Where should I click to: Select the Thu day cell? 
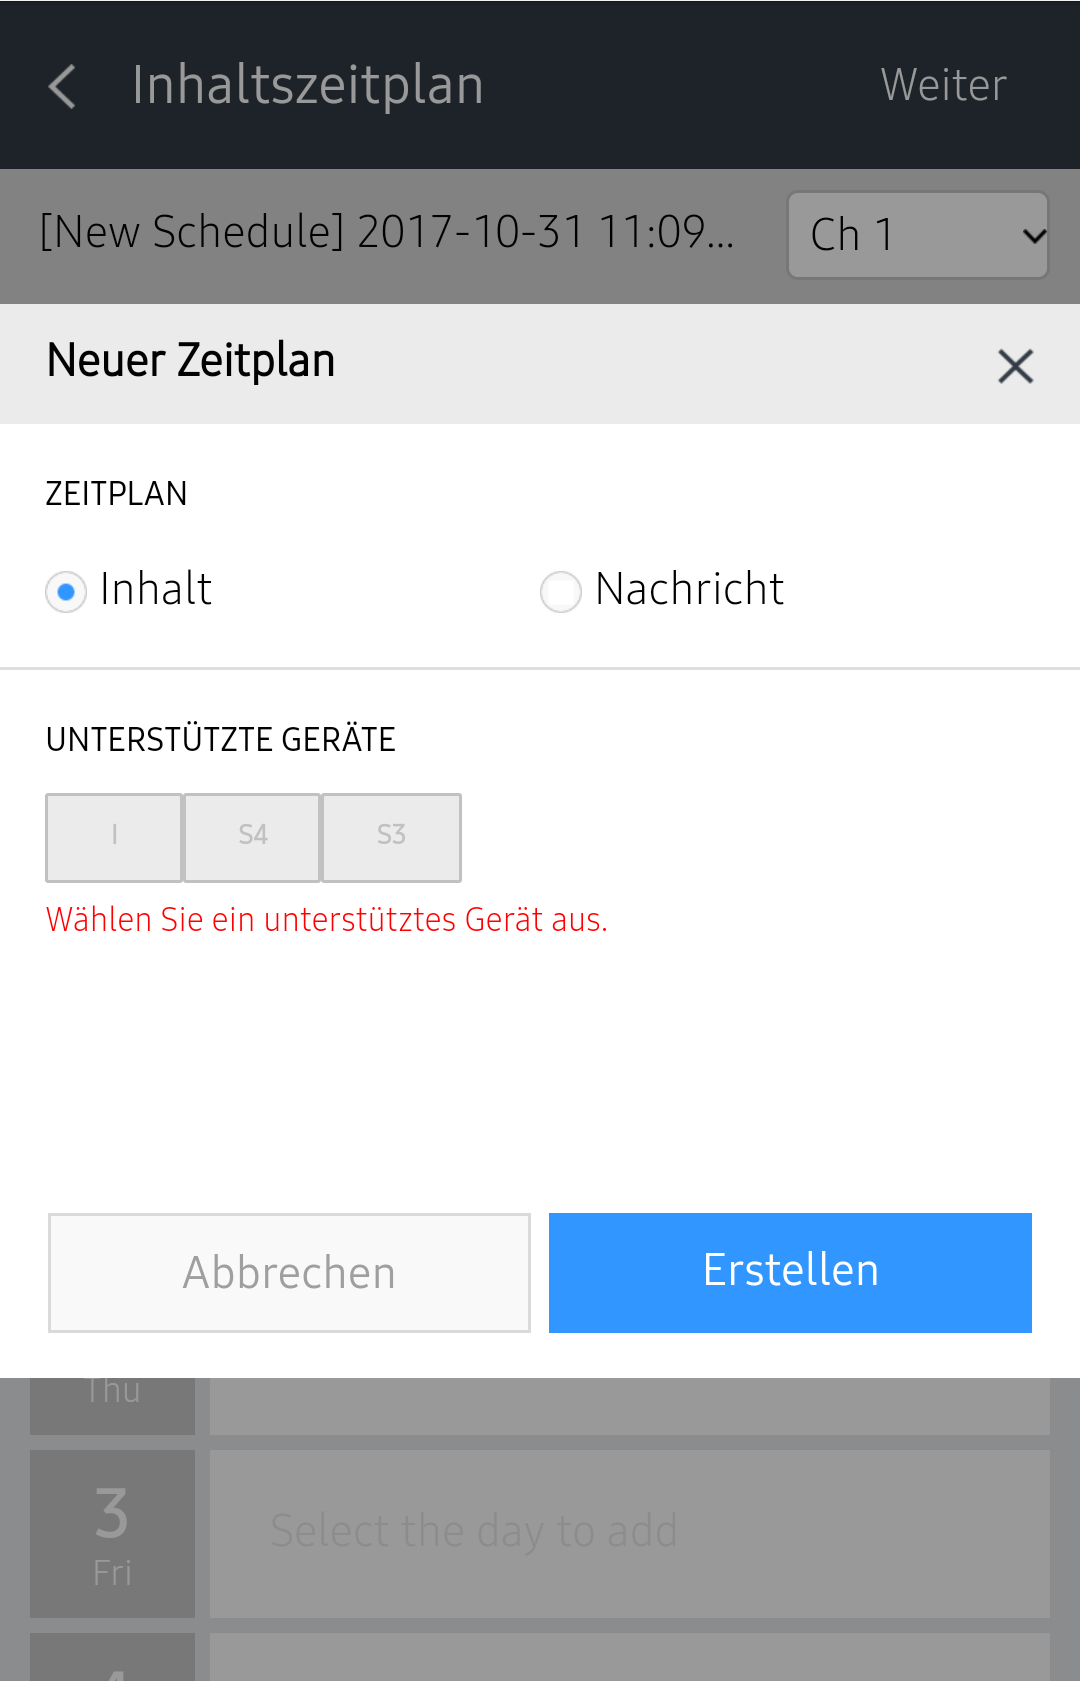[112, 1402]
